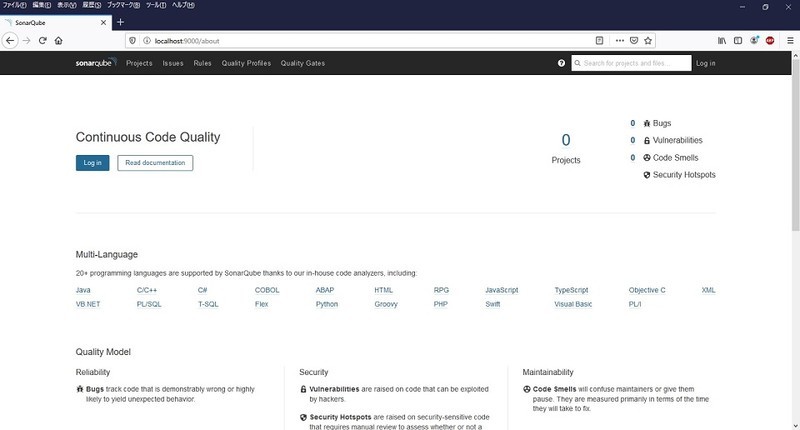The image size is (800, 430).
Task: Click the Java language link
Action: tap(83, 290)
